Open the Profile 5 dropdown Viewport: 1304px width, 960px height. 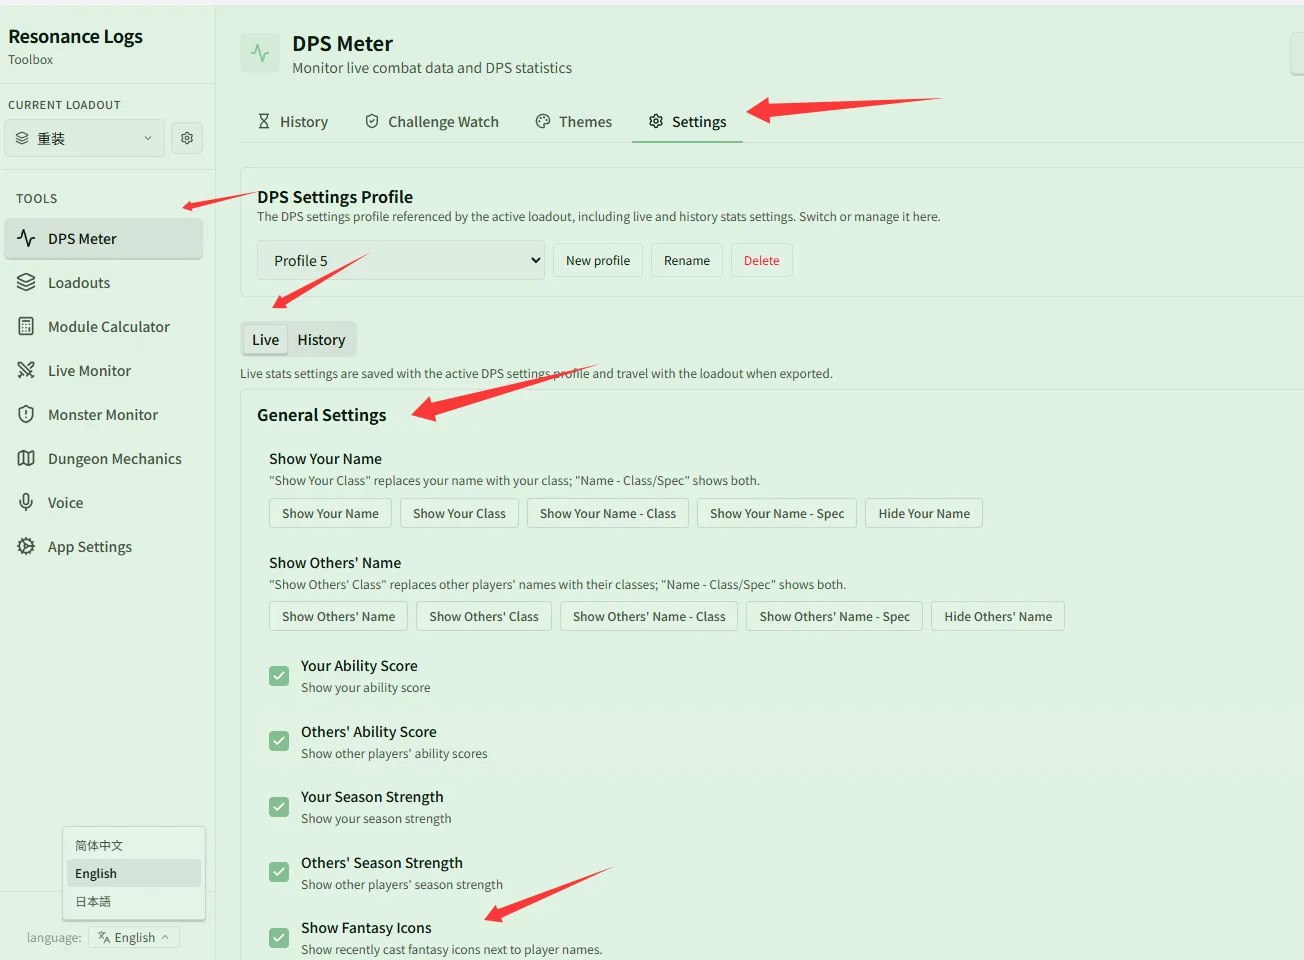(x=401, y=260)
